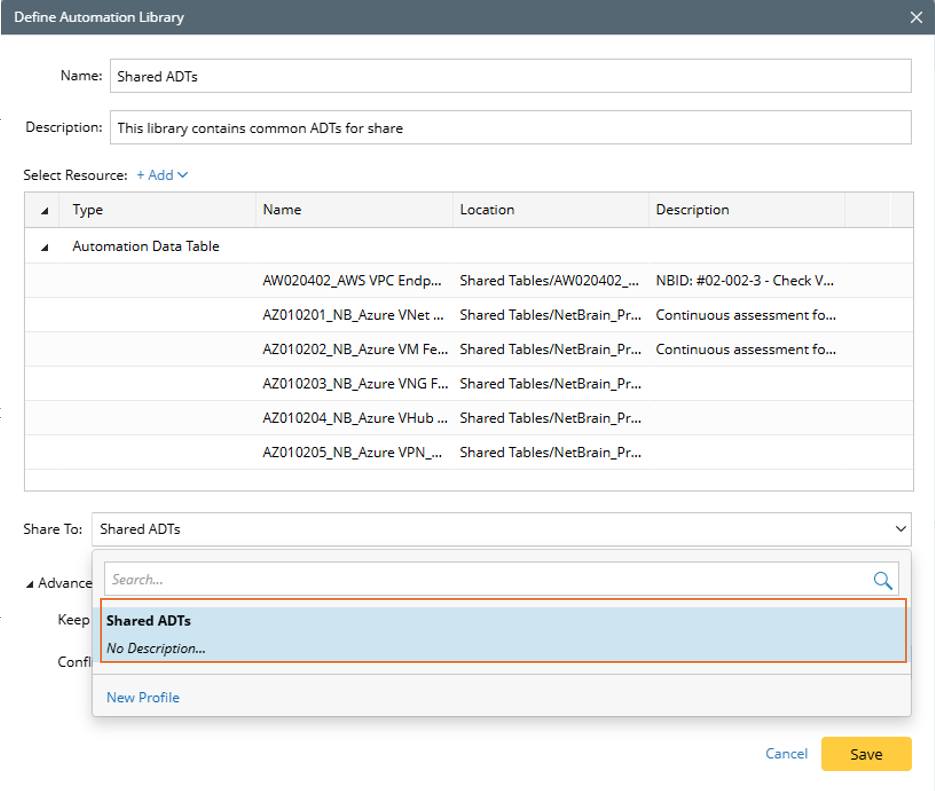Sort by the Name column header
Viewport: 935px width, 791px height.
point(282,210)
